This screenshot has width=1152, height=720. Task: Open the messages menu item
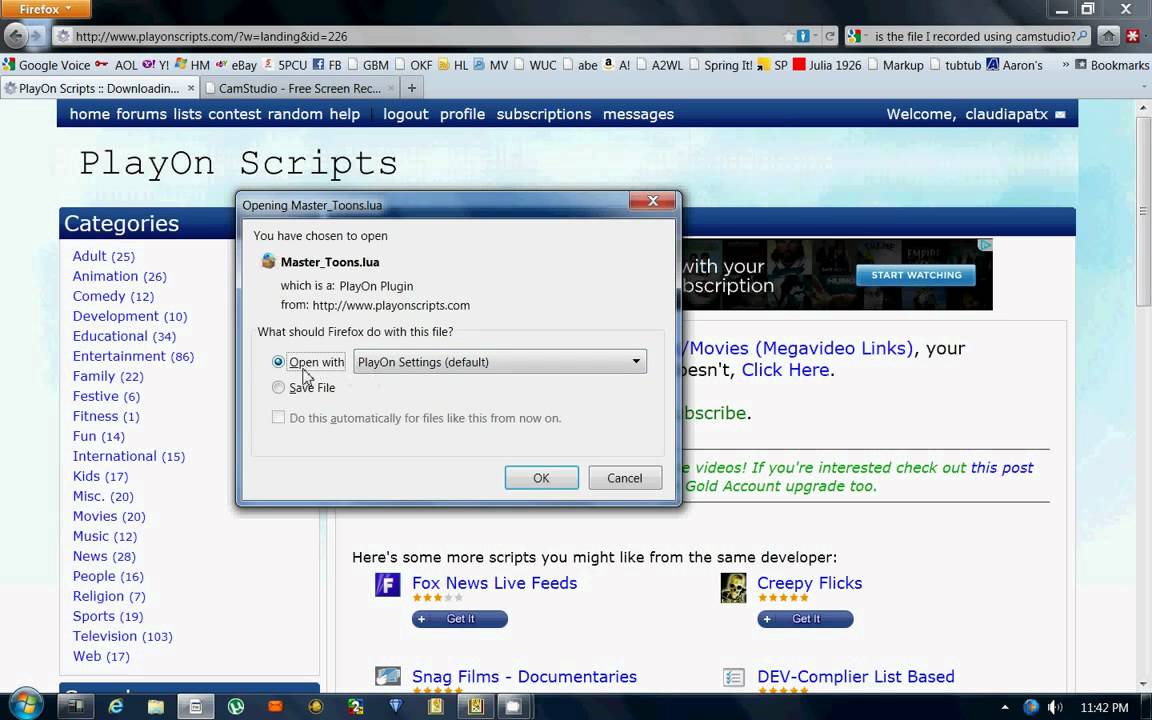[638, 115]
